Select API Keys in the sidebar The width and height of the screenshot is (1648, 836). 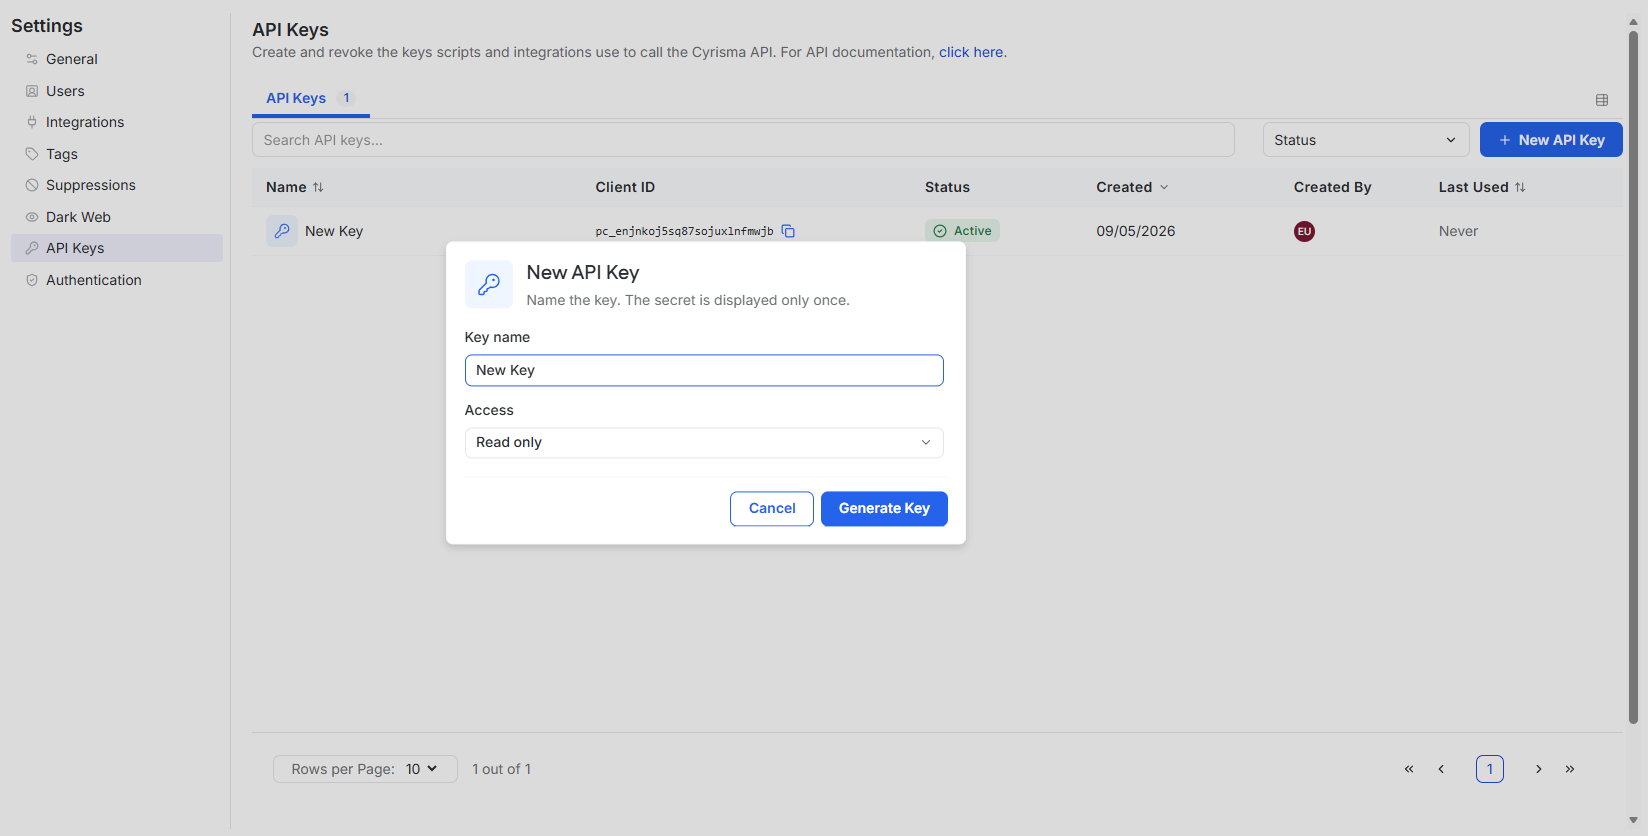[117, 248]
